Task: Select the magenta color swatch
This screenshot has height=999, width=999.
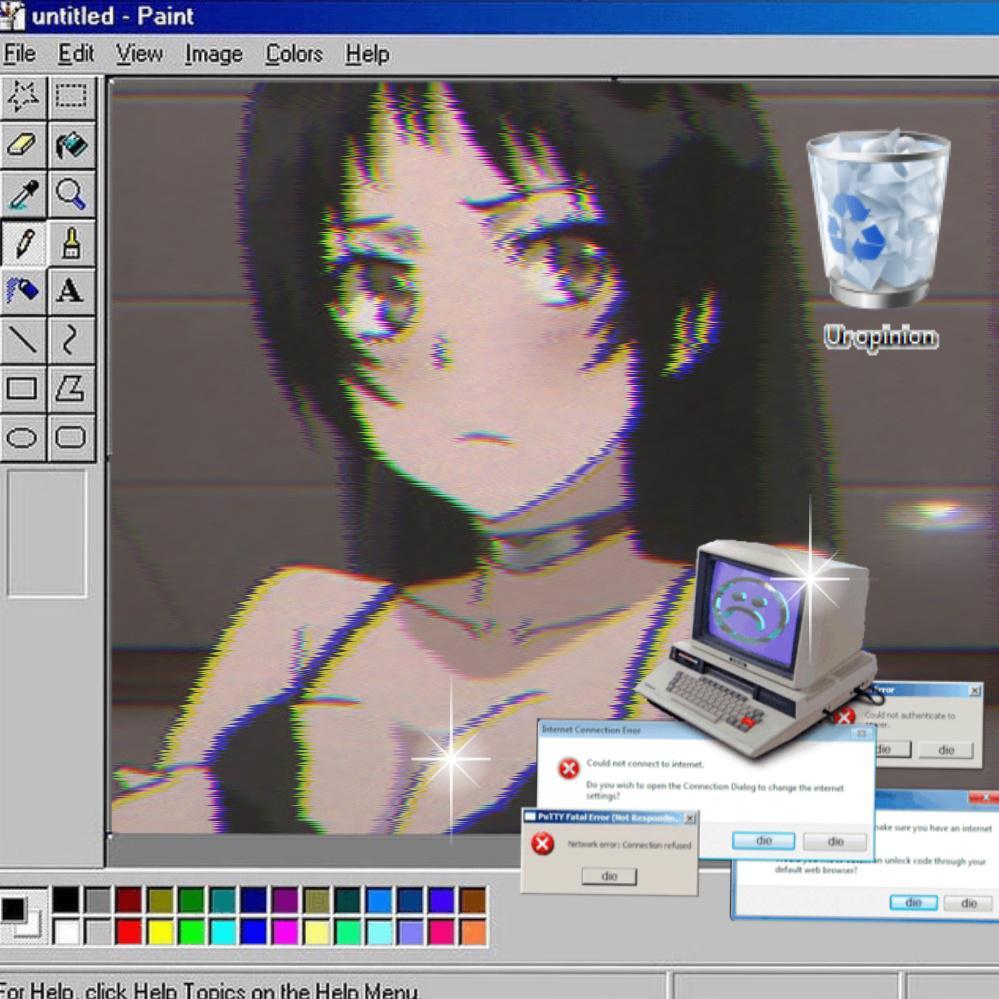Action: [x=285, y=932]
